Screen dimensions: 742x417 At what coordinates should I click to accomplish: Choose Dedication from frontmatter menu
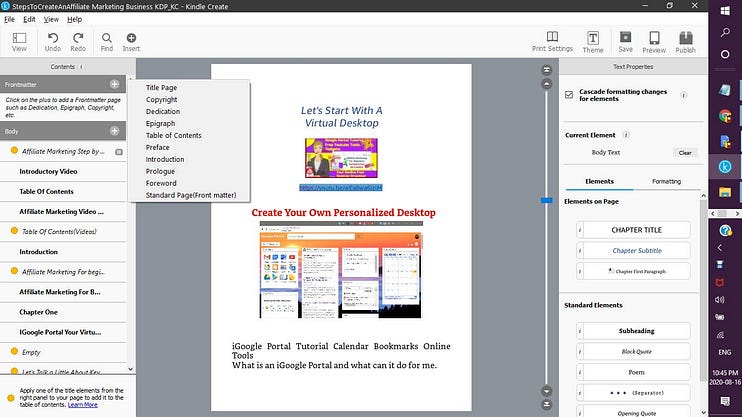(x=163, y=111)
